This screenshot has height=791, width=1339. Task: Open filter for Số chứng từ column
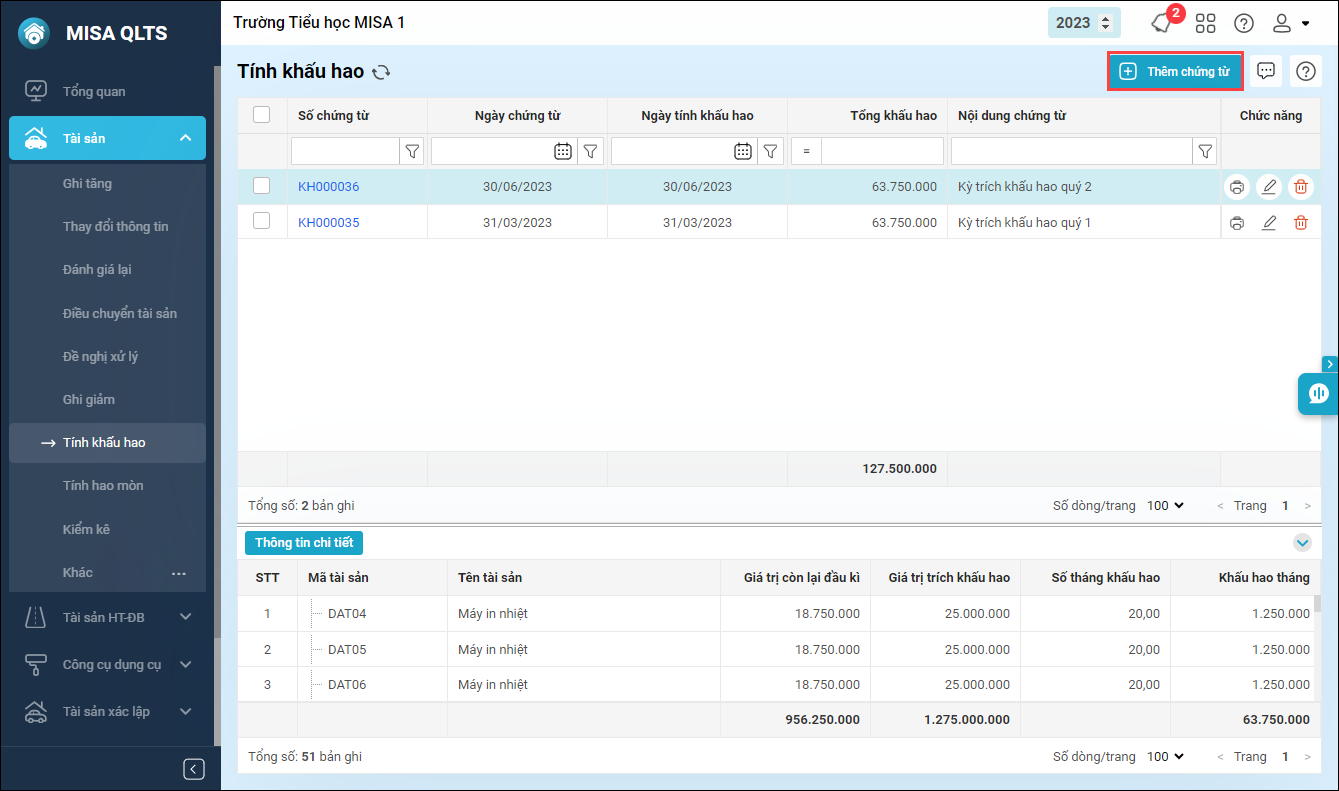412,151
